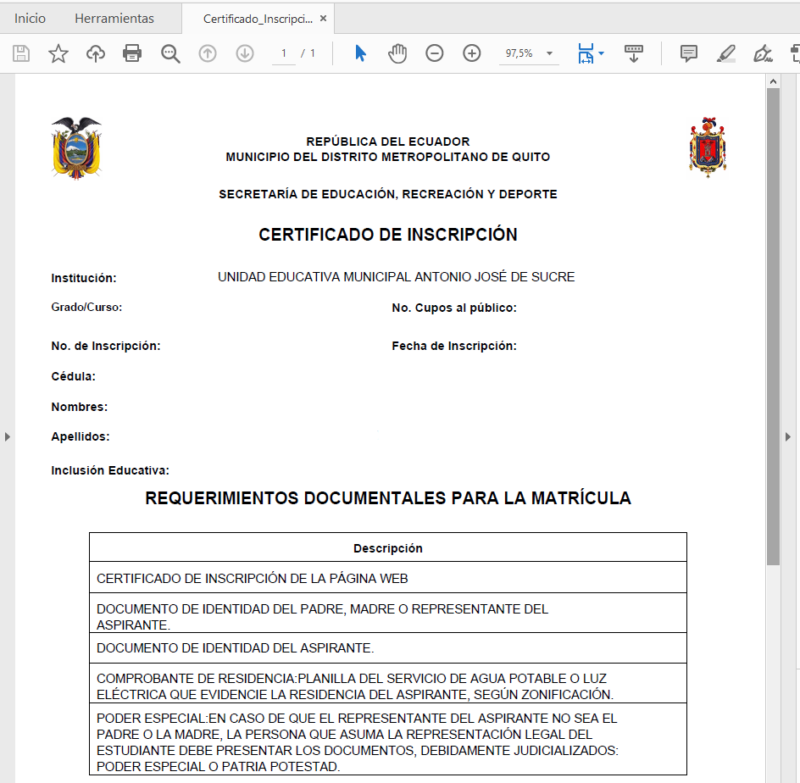Click the current page number field
This screenshot has width=800, height=783.
[x=285, y=54]
